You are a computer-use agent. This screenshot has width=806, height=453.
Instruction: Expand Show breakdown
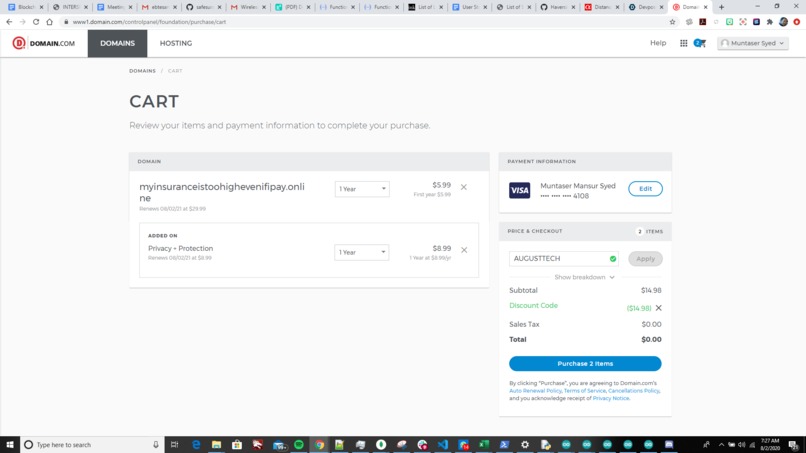(x=584, y=277)
